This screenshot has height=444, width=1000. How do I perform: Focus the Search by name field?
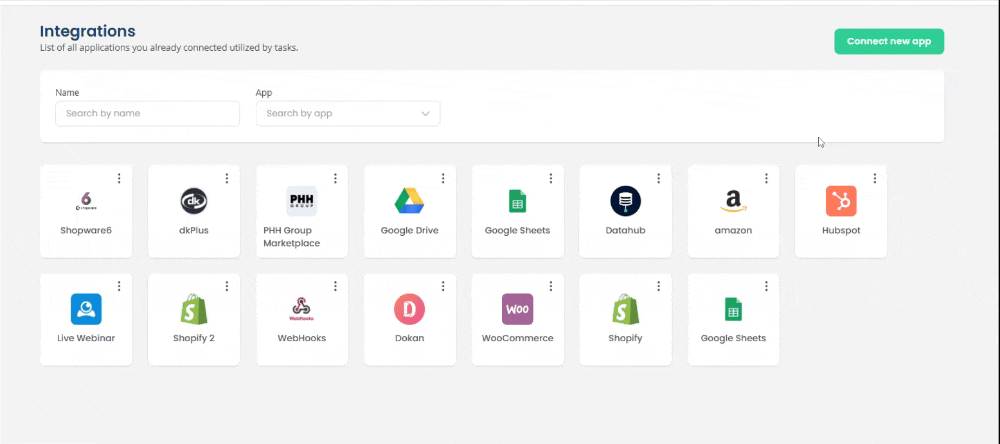[147, 114]
